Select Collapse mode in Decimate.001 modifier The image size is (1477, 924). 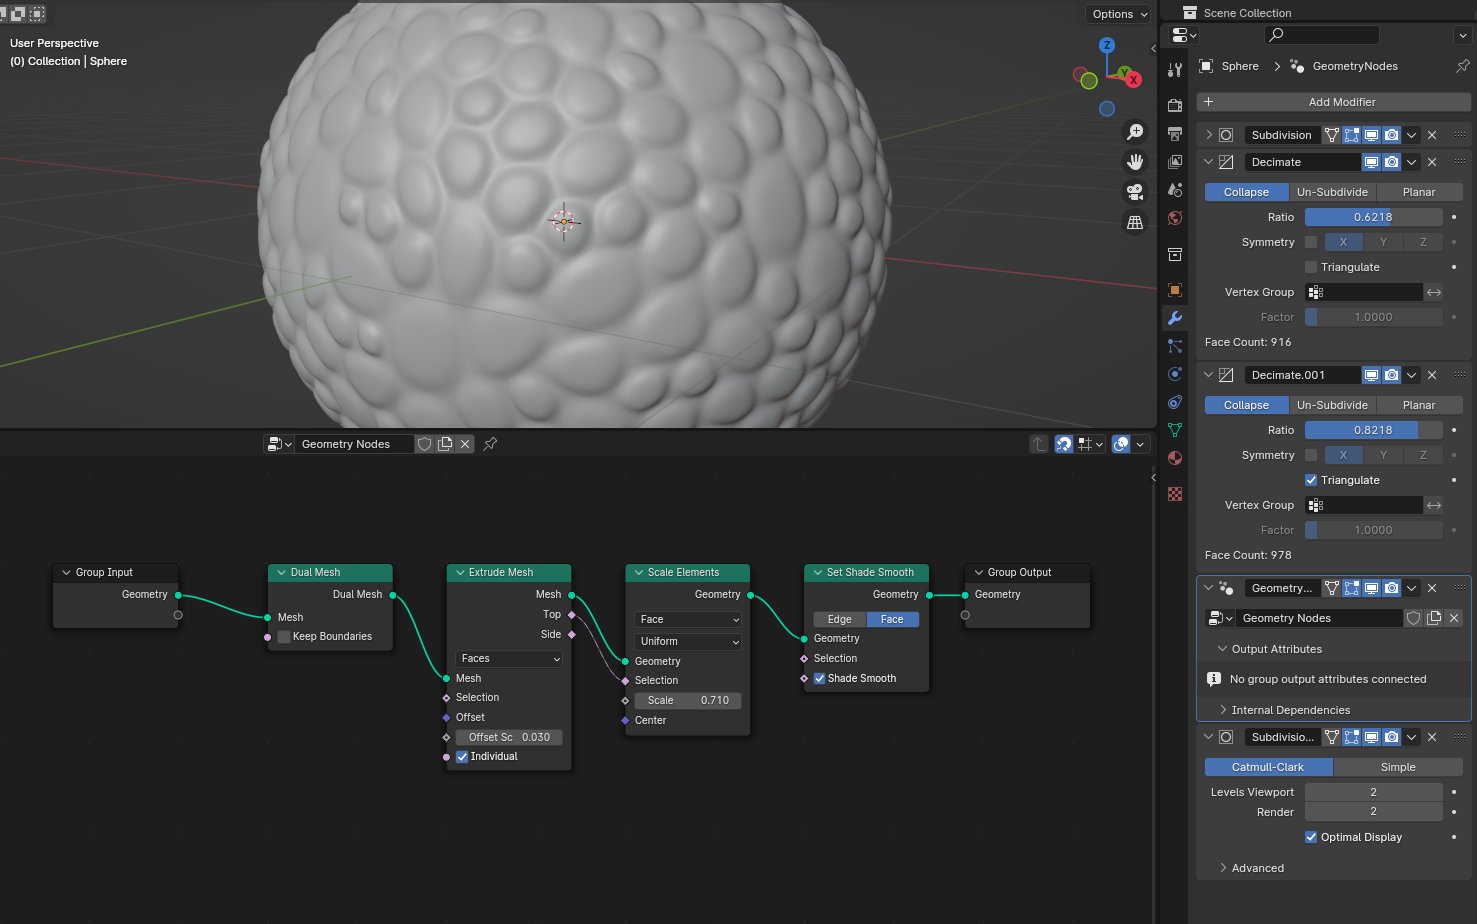pos(1246,405)
